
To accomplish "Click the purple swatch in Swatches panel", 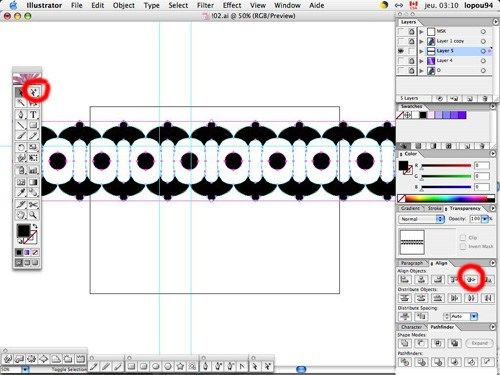I will point(462,115).
